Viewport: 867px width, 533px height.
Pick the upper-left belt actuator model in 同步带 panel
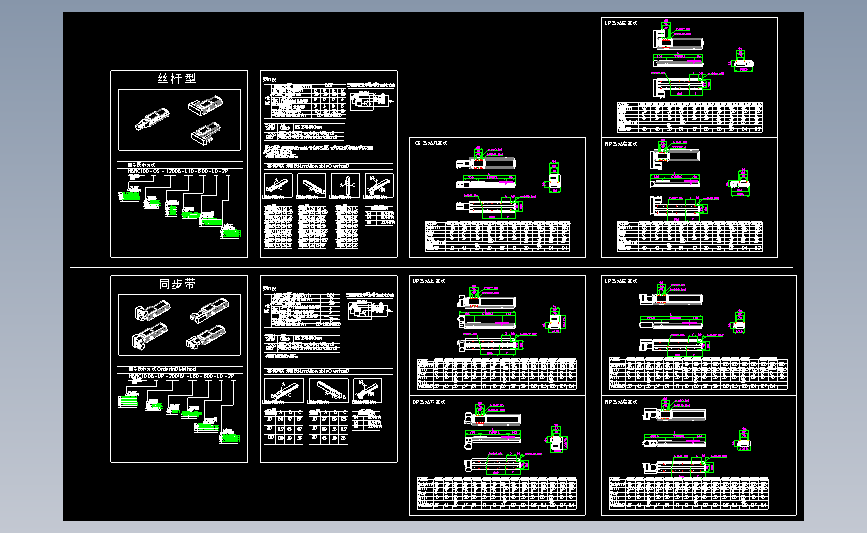pyautogui.click(x=153, y=310)
